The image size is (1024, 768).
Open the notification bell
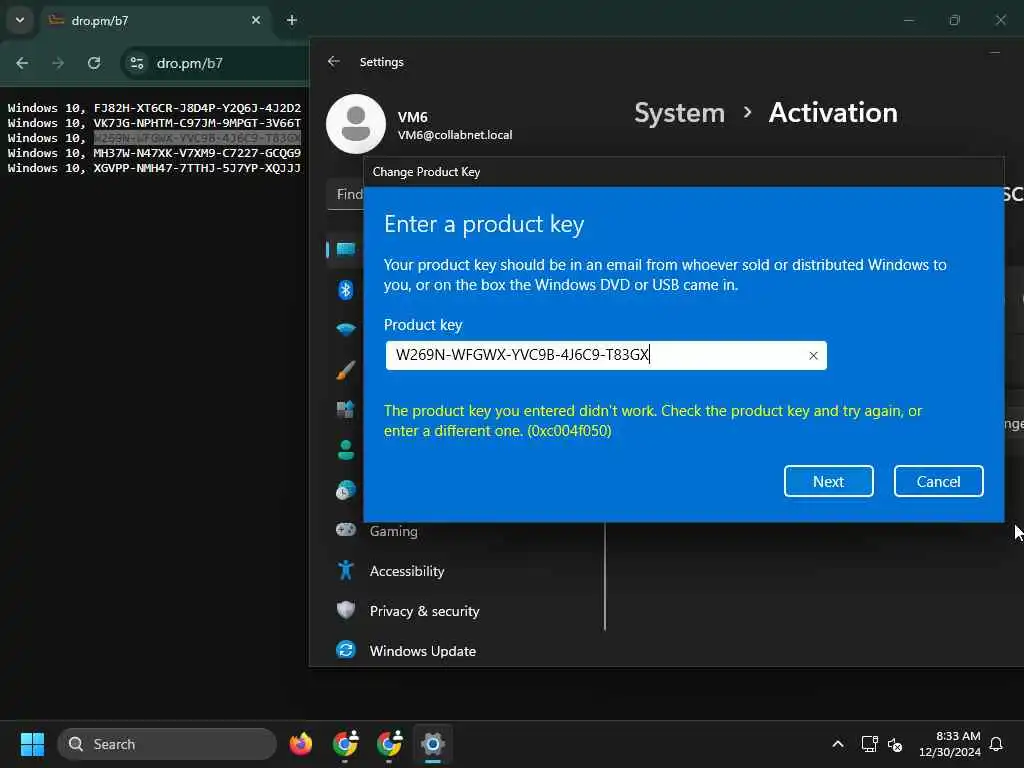click(996, 744)
